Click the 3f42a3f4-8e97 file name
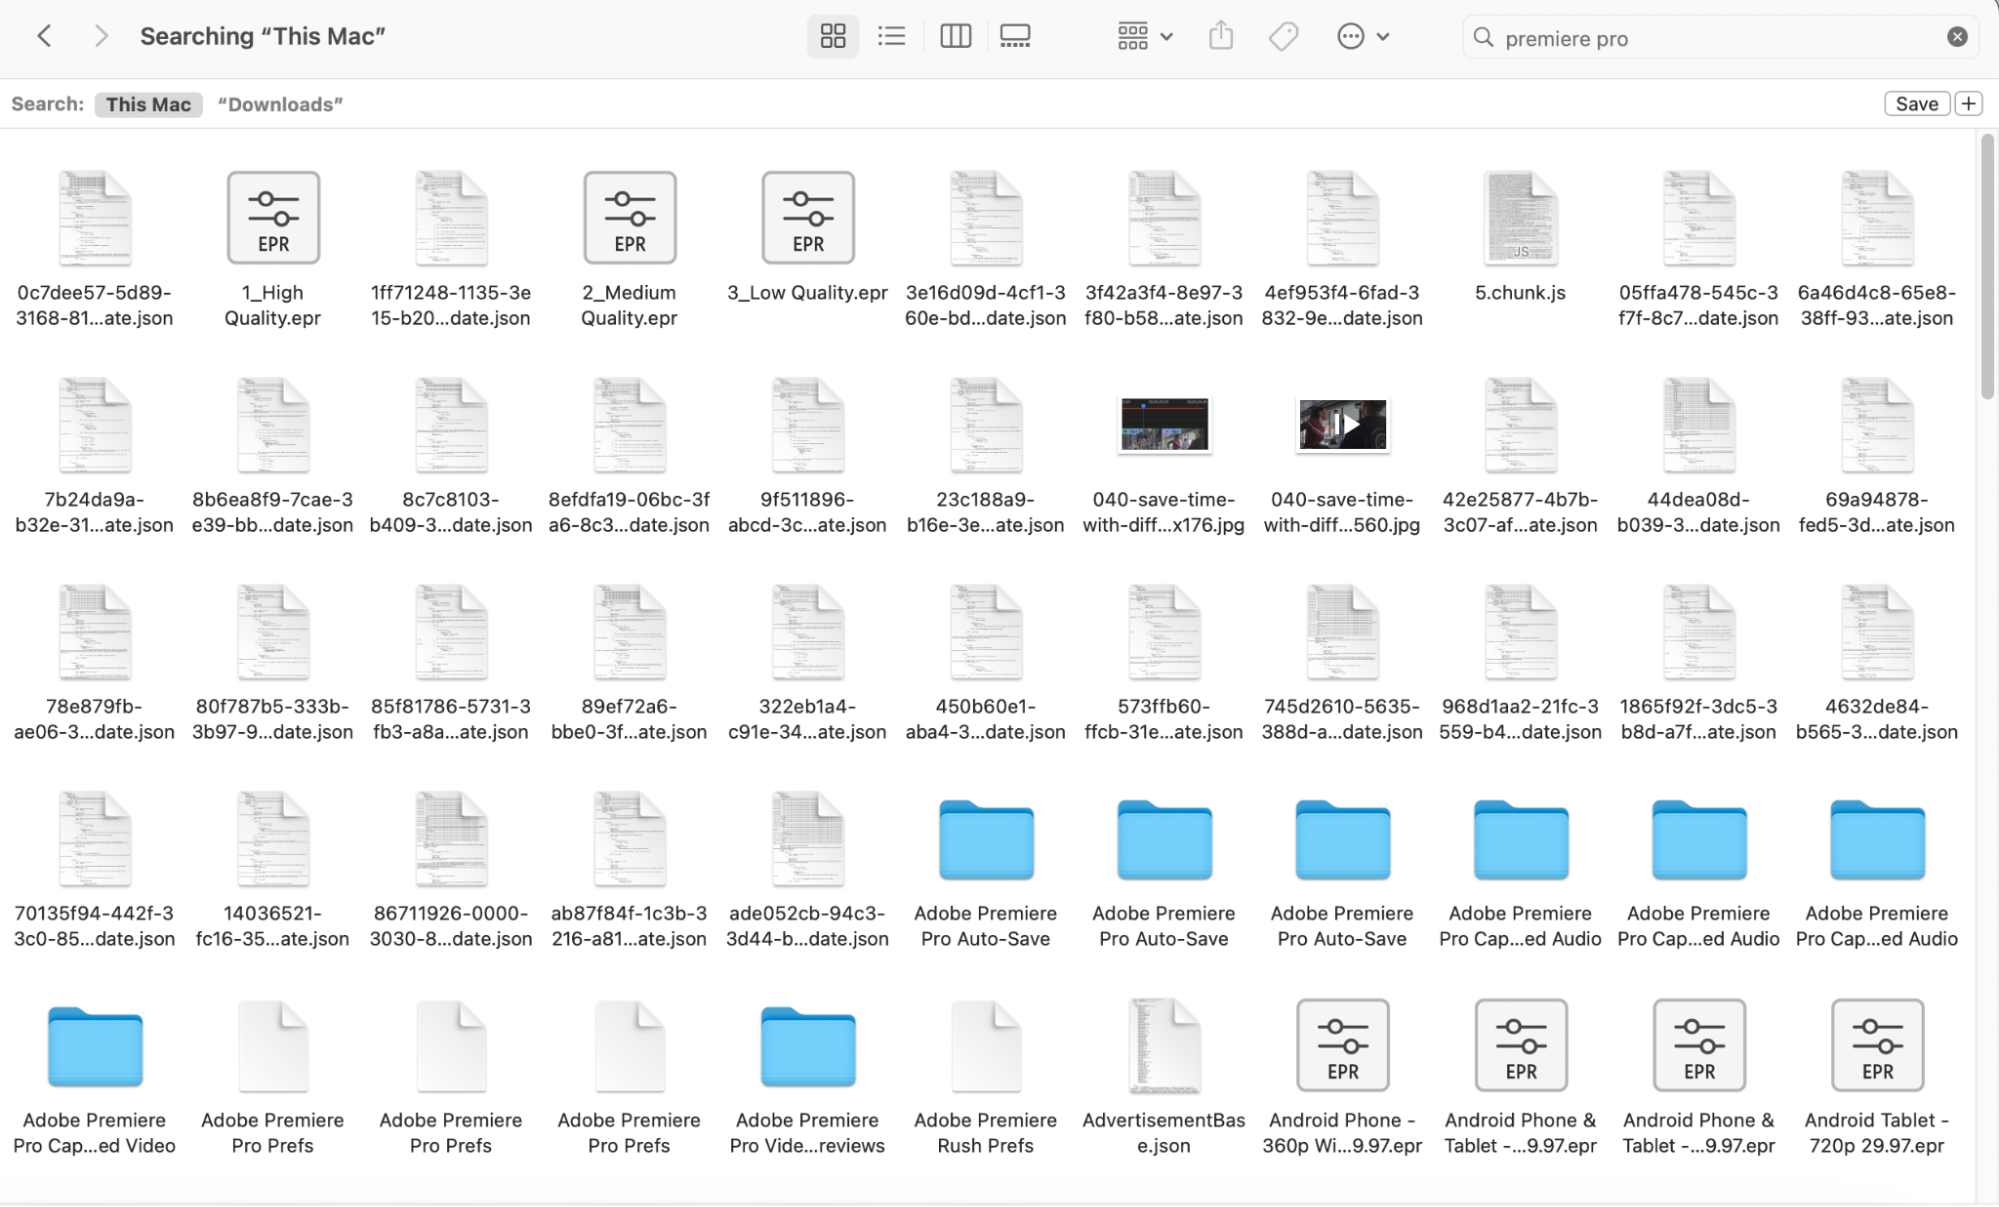1999x1207 pixels. coord(1163,305)
